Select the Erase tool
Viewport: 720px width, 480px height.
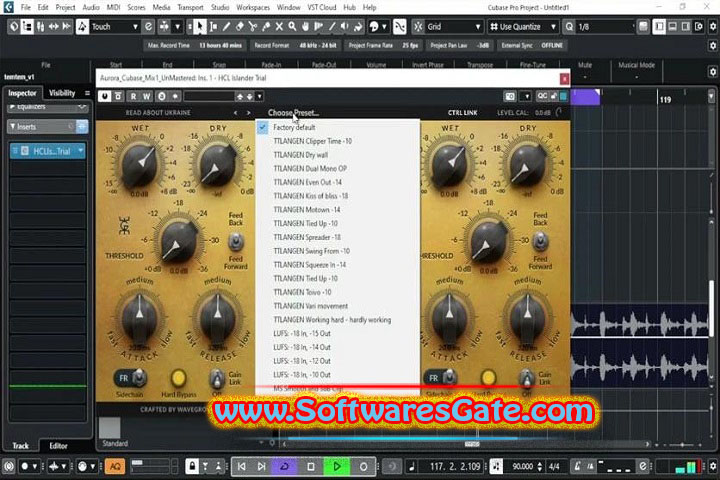coord(239,27)
